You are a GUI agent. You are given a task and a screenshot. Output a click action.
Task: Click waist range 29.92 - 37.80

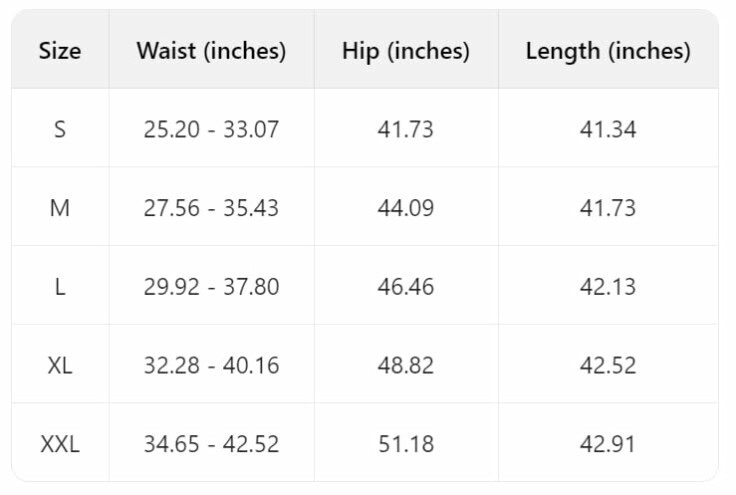(211, 287)
